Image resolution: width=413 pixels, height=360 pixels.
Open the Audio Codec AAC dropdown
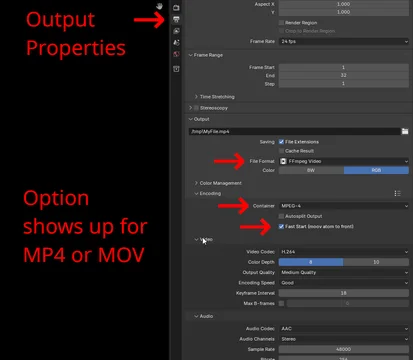[x=344, y=329]
